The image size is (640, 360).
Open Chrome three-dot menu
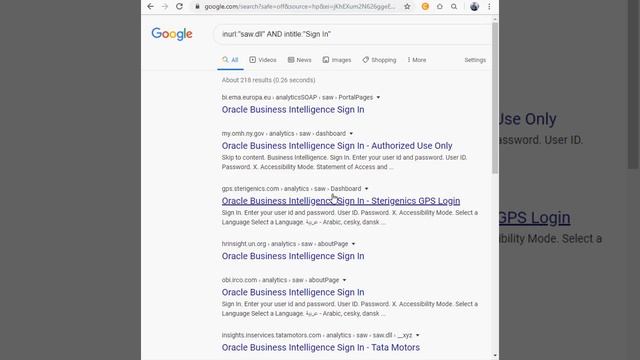coord(489,7)
